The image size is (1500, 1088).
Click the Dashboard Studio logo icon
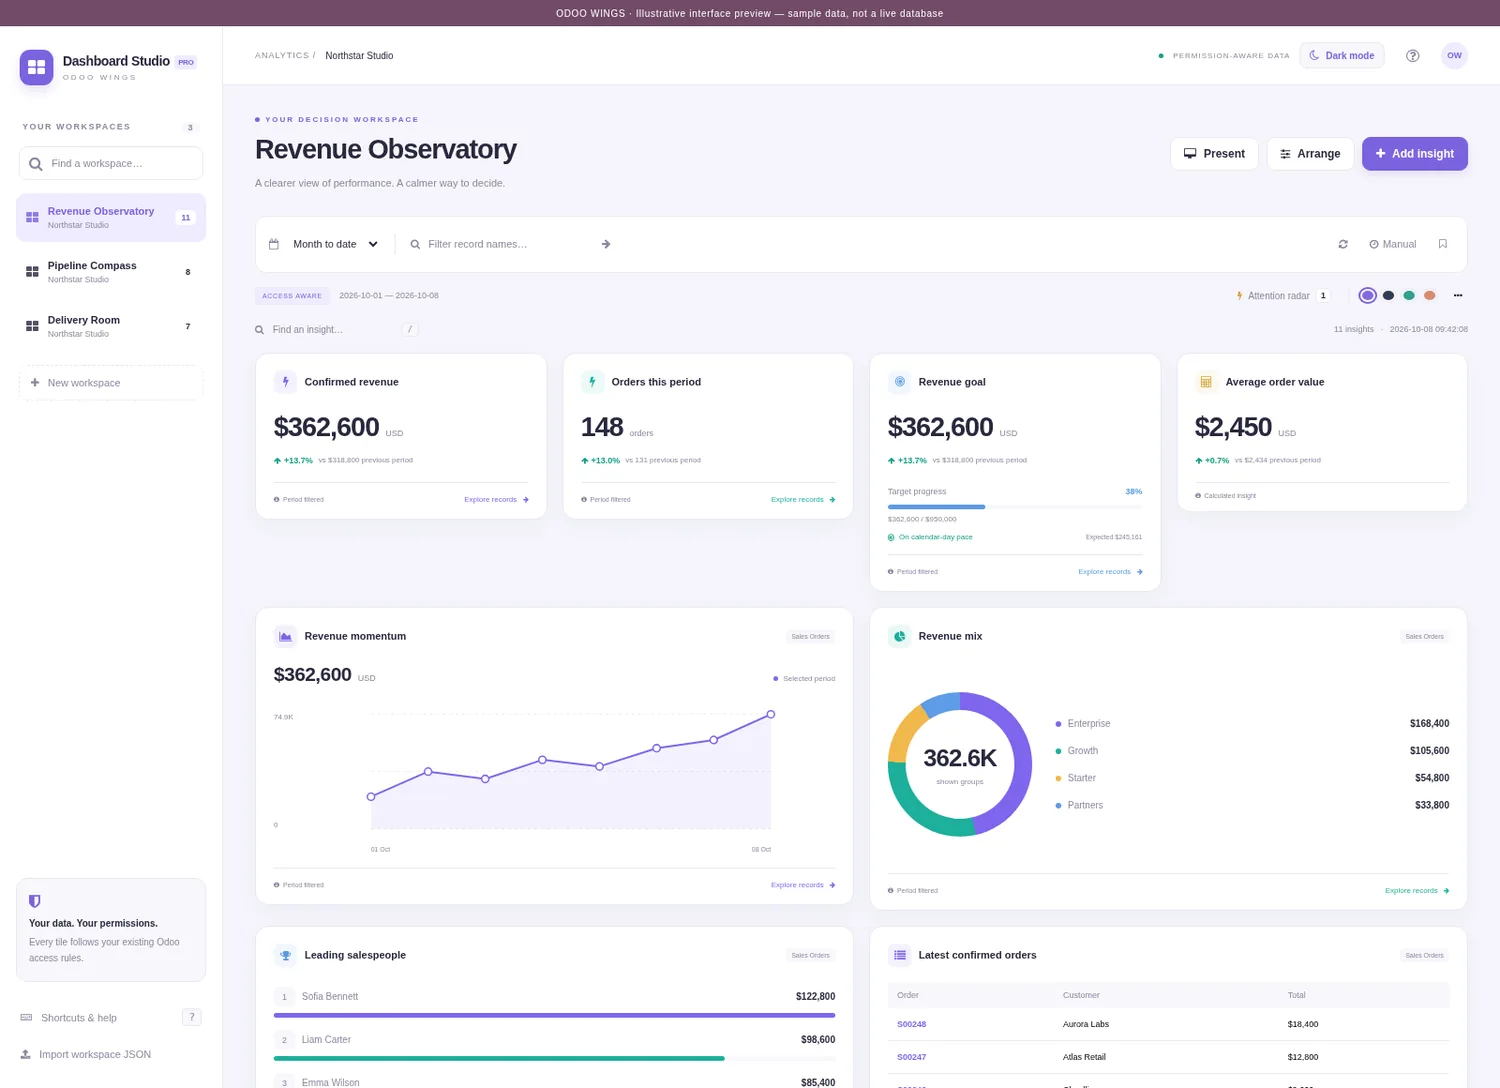point(36,67)
